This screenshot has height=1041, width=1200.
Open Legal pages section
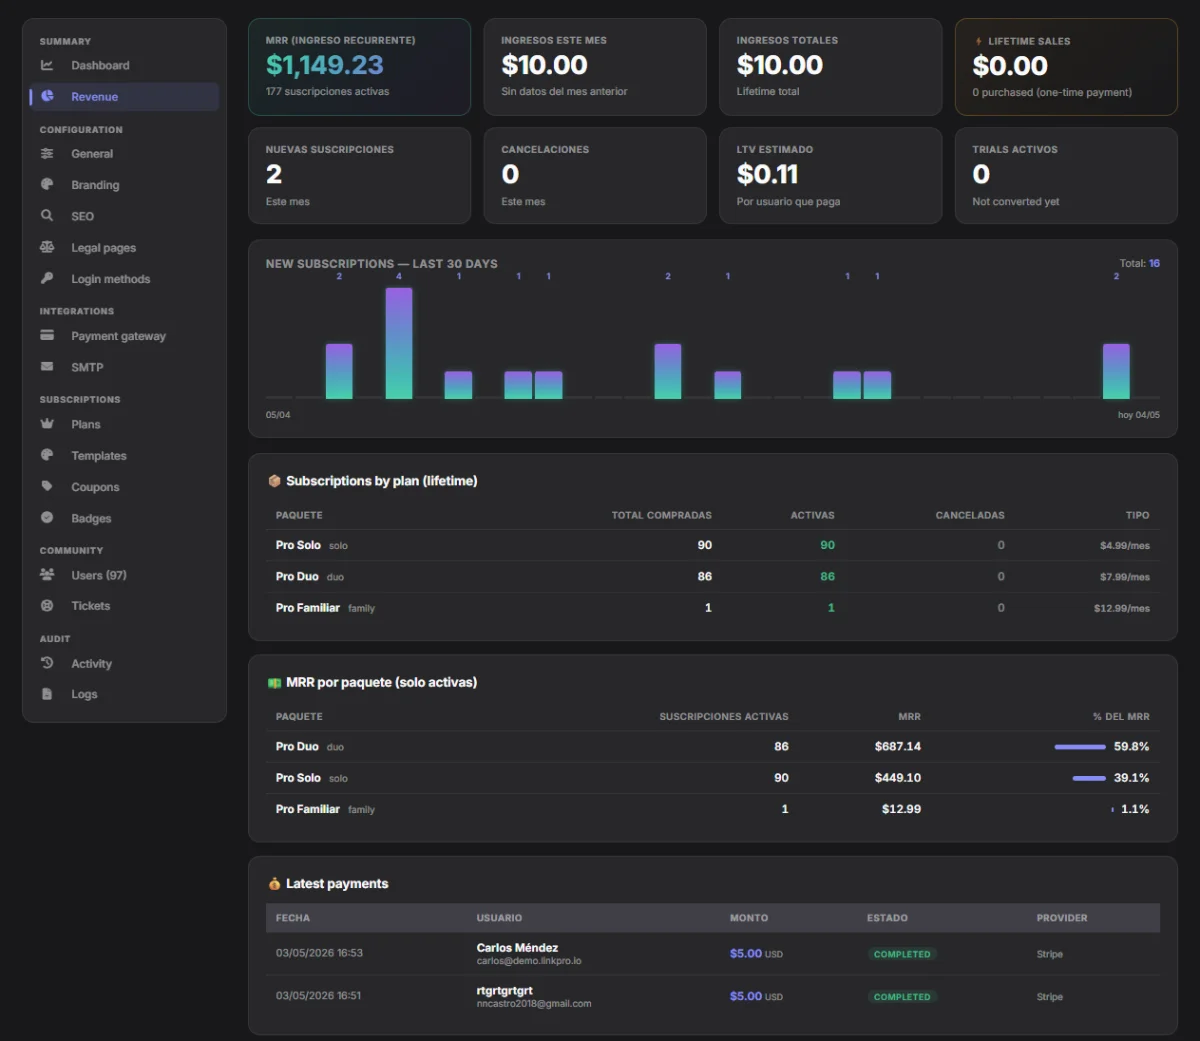click(124, 248)
